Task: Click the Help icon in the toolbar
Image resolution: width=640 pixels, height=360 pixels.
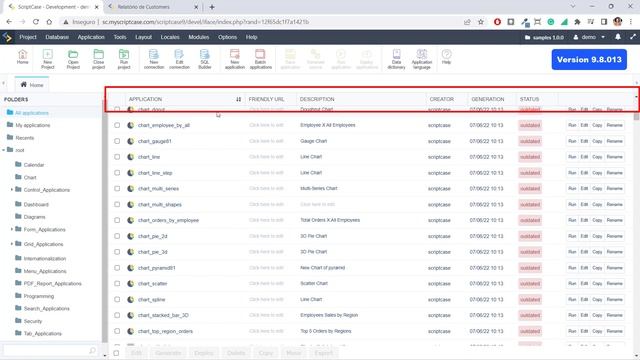Action: [447, 56]
